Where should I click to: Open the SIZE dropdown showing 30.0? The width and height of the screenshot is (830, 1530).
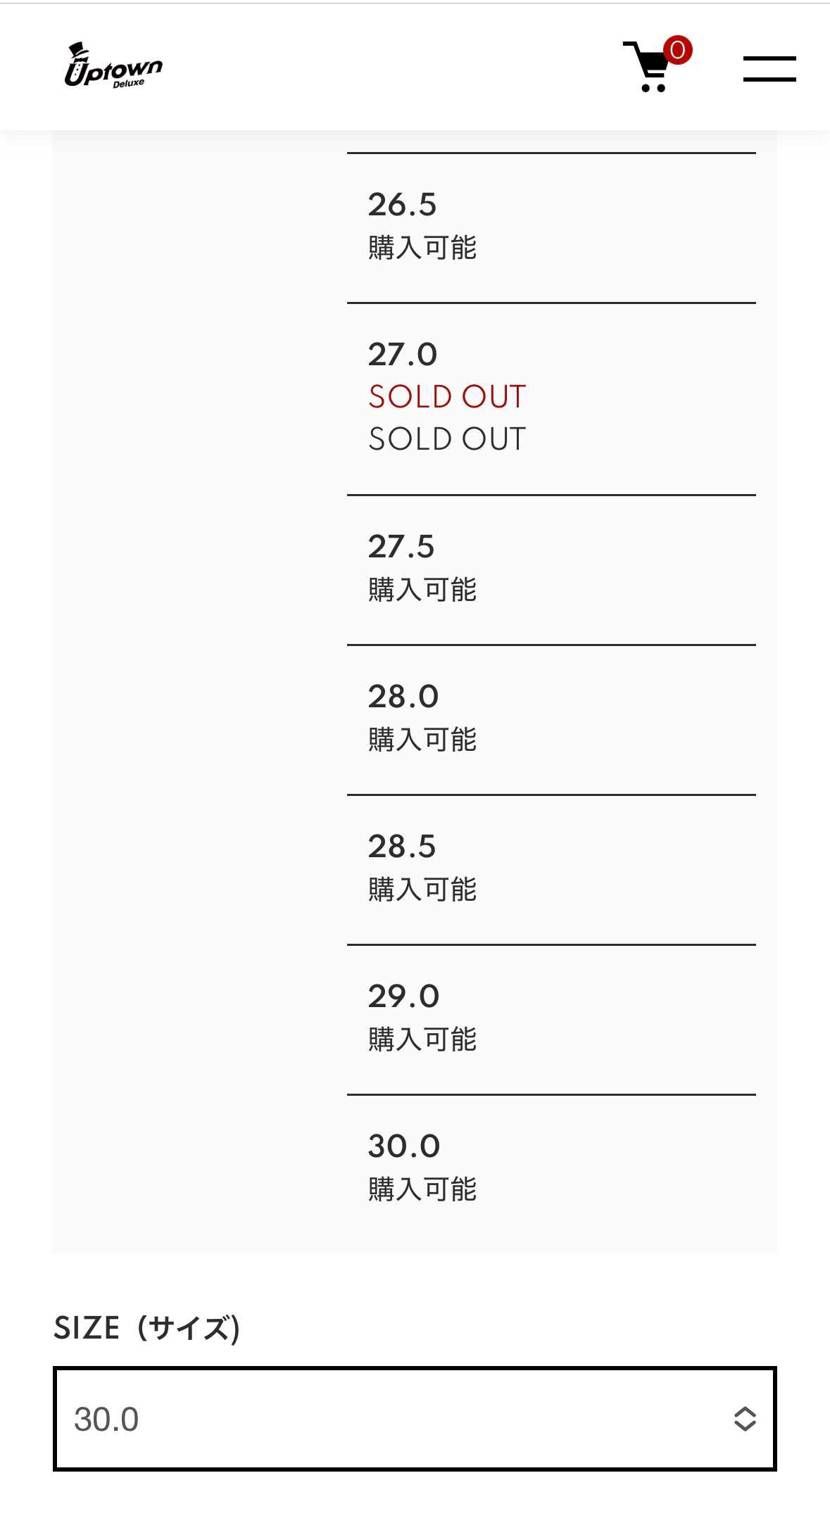pos(414,1418)
